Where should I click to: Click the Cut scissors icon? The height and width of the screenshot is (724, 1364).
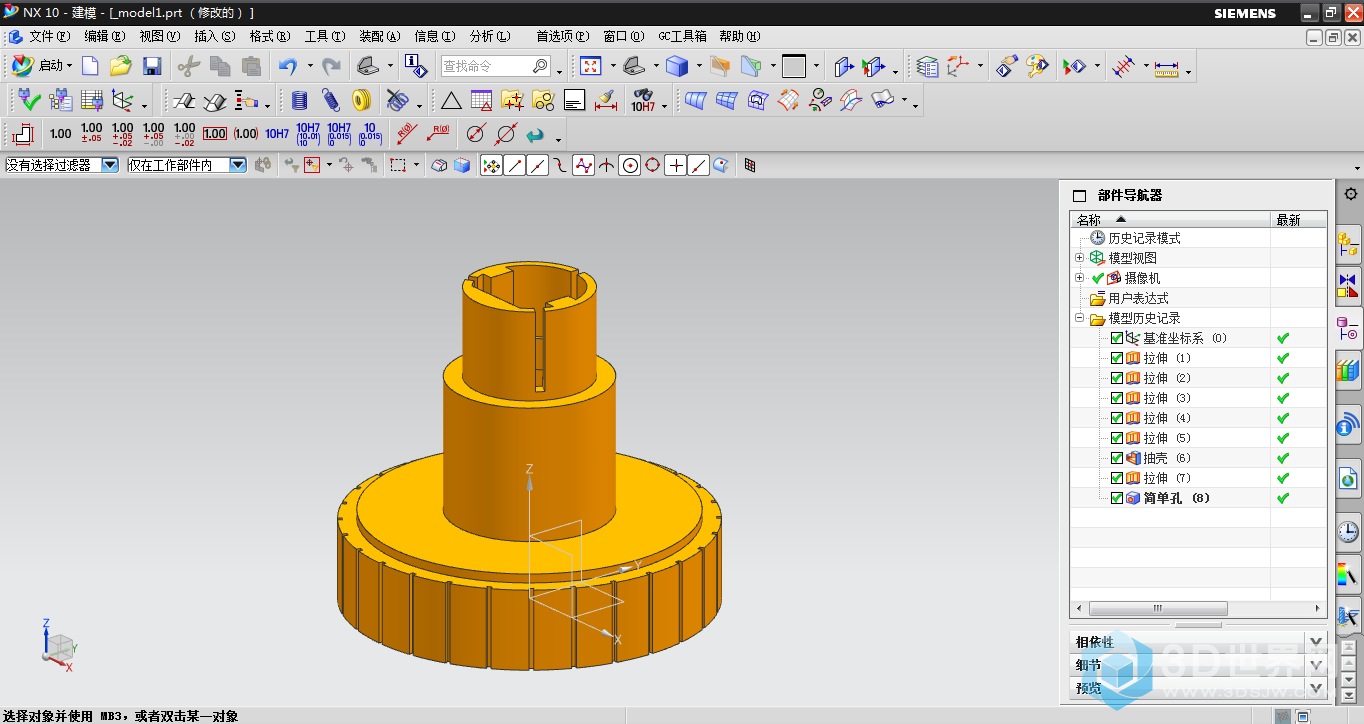pos(188,66)
